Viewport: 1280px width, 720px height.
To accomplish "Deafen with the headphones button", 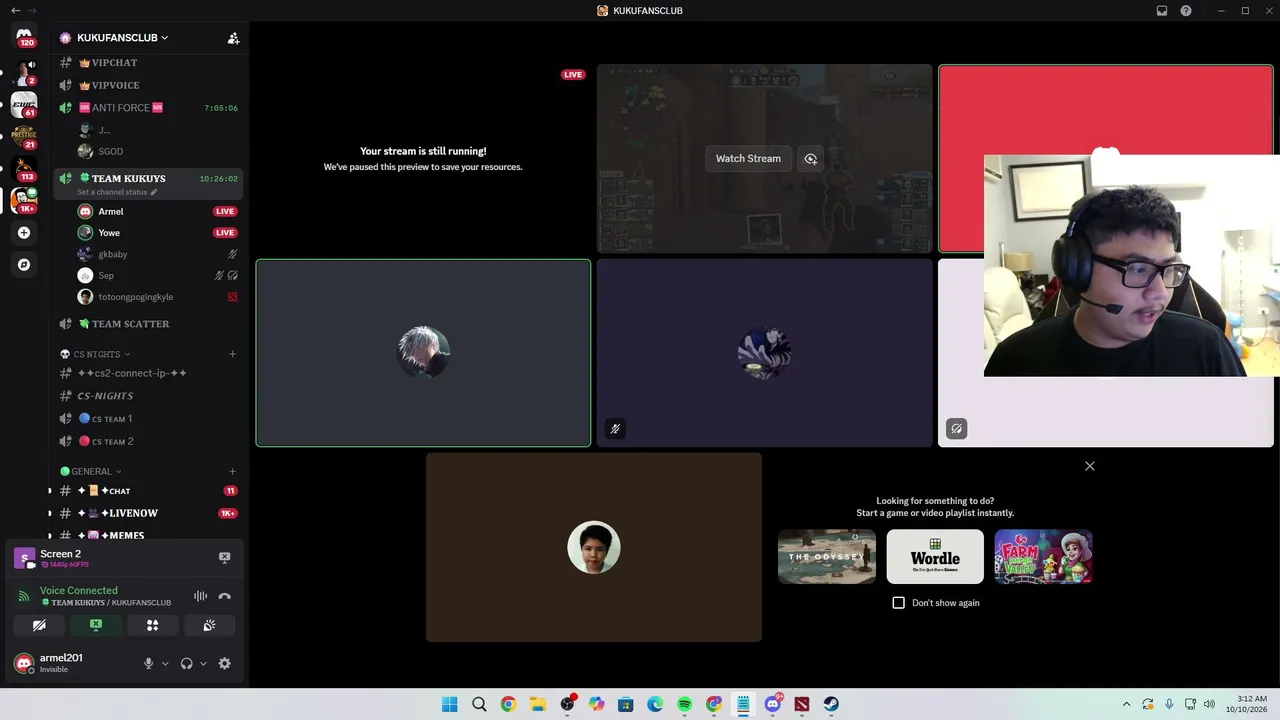I will (x=186, y=663).
